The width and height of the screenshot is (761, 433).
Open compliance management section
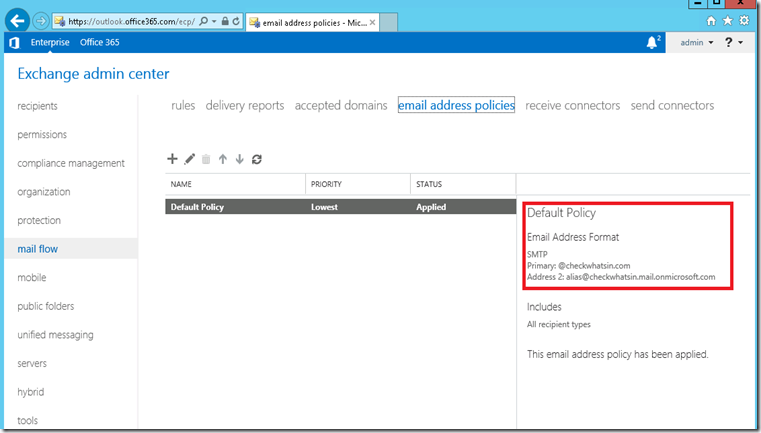tap(71, 163)
